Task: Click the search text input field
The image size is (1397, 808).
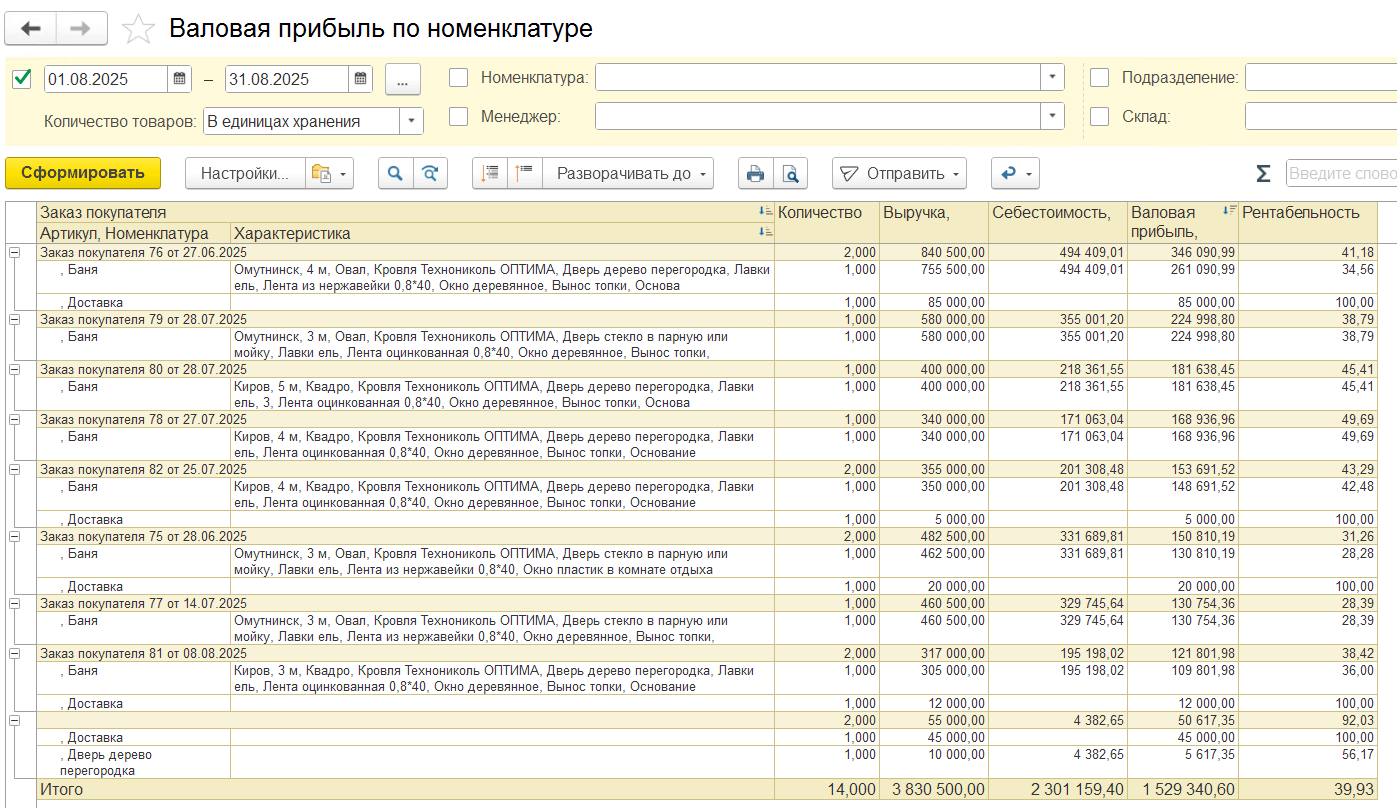Action: (1340, 174)
